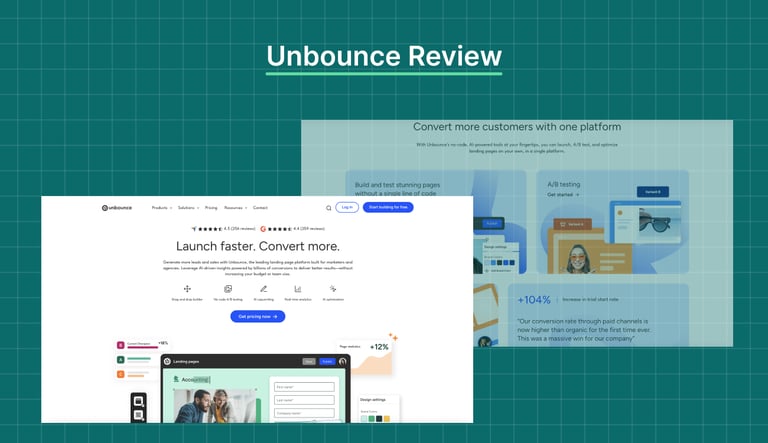Open the Pricing nav item
768x443 pixels.
pyautogui.click(x=211, y=208)
